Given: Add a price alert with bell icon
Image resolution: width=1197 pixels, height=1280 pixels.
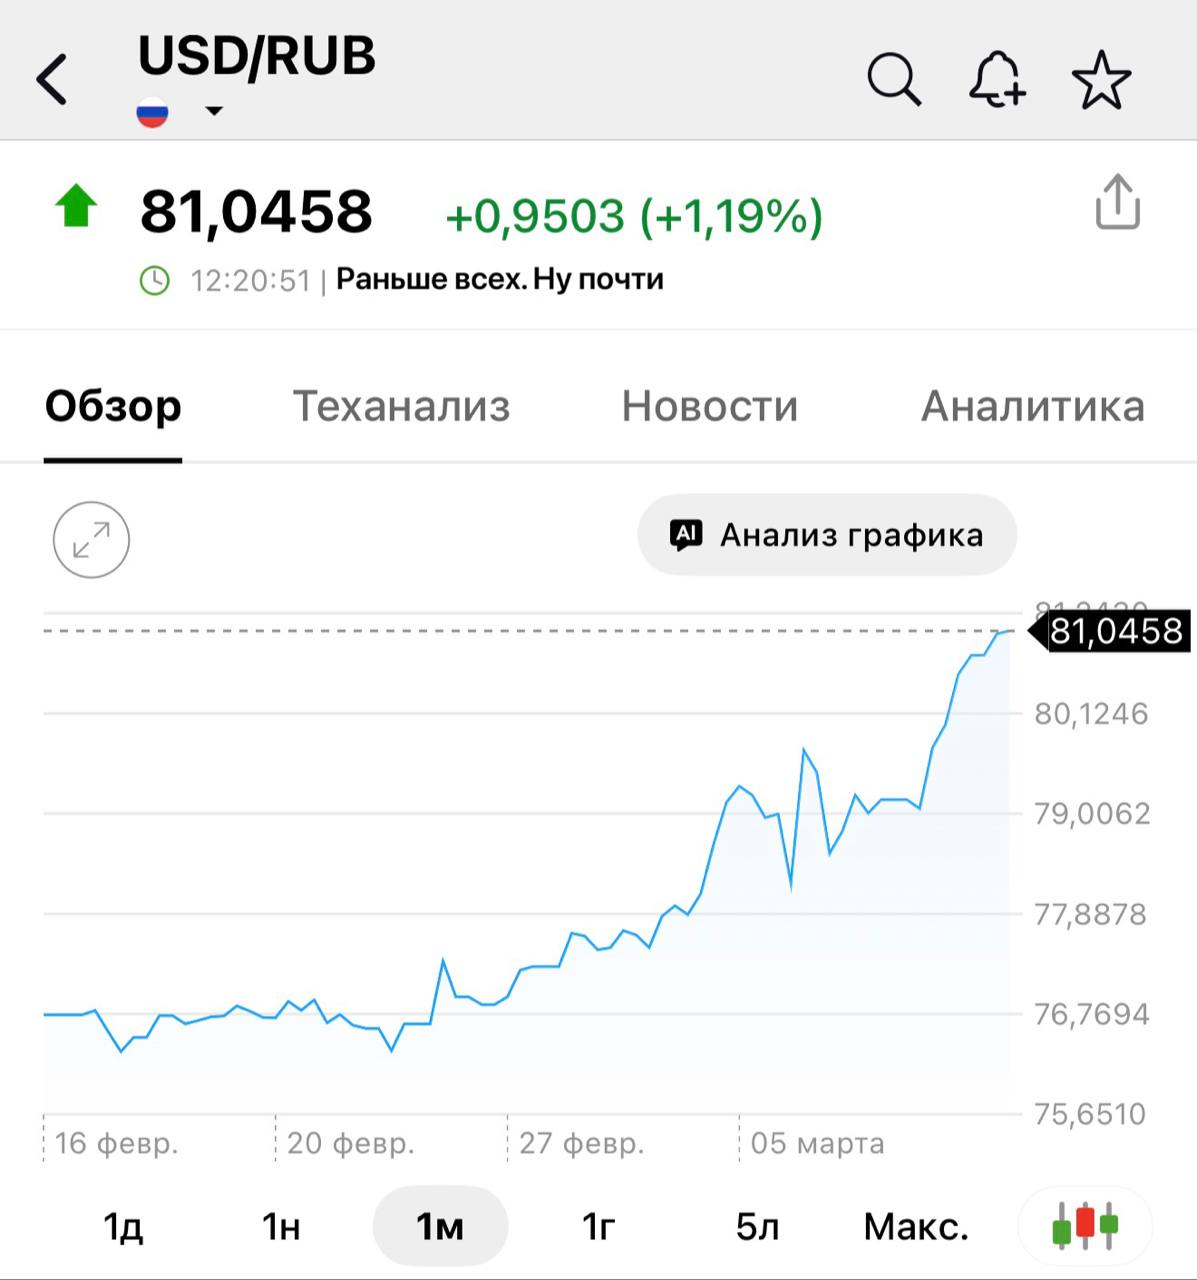Looking at the screenshot, I should click(996, 79).
